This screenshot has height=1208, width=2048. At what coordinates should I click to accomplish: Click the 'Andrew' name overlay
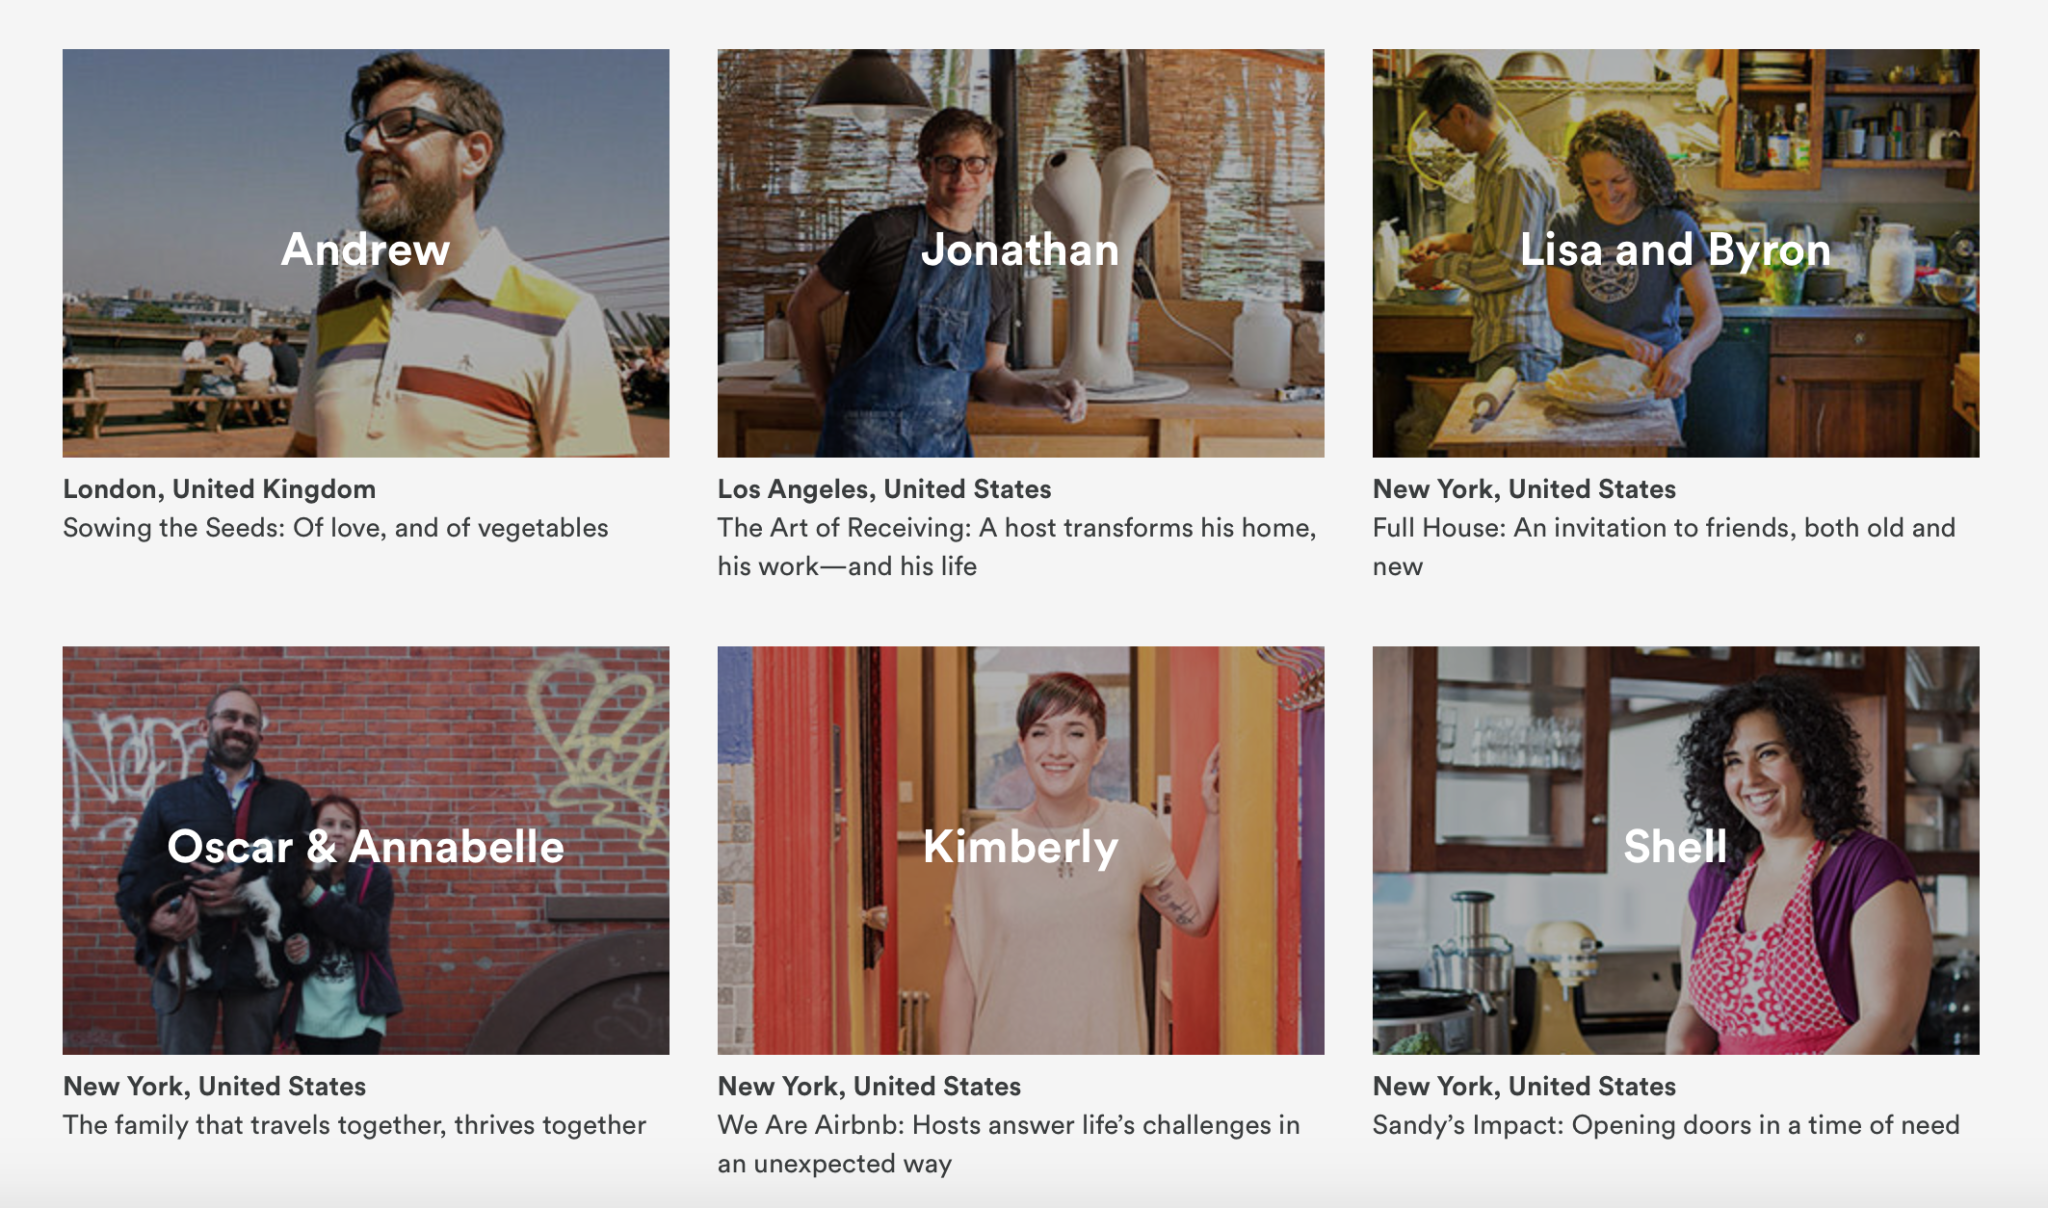tap(366, 250)
